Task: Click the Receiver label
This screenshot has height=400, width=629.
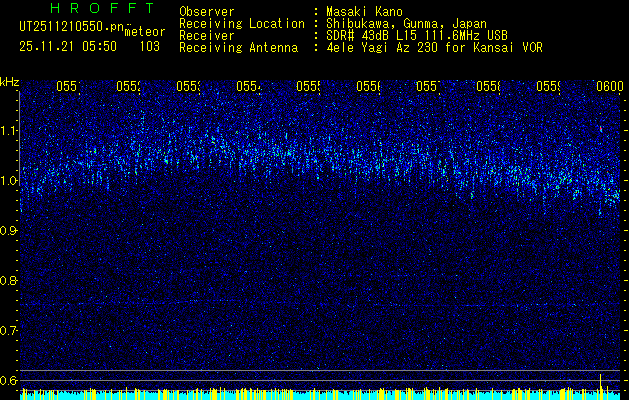Action: pos(207,36)
